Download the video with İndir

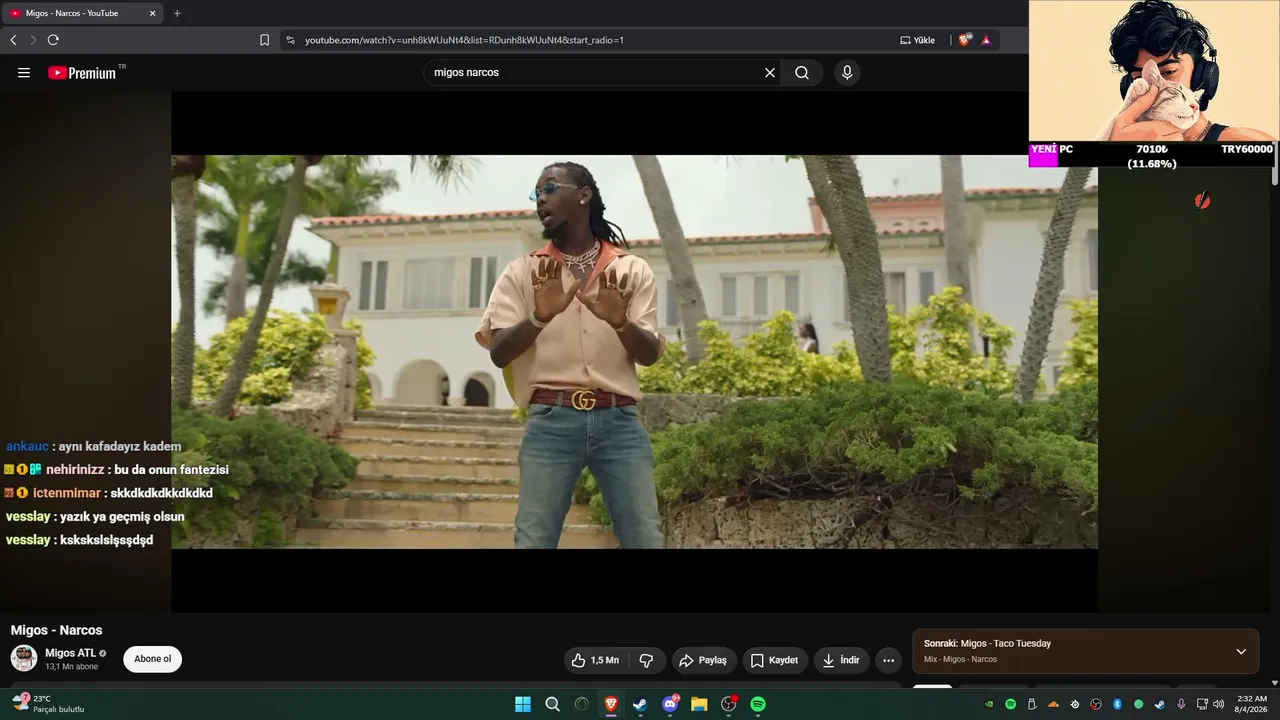tap(841, 660)
